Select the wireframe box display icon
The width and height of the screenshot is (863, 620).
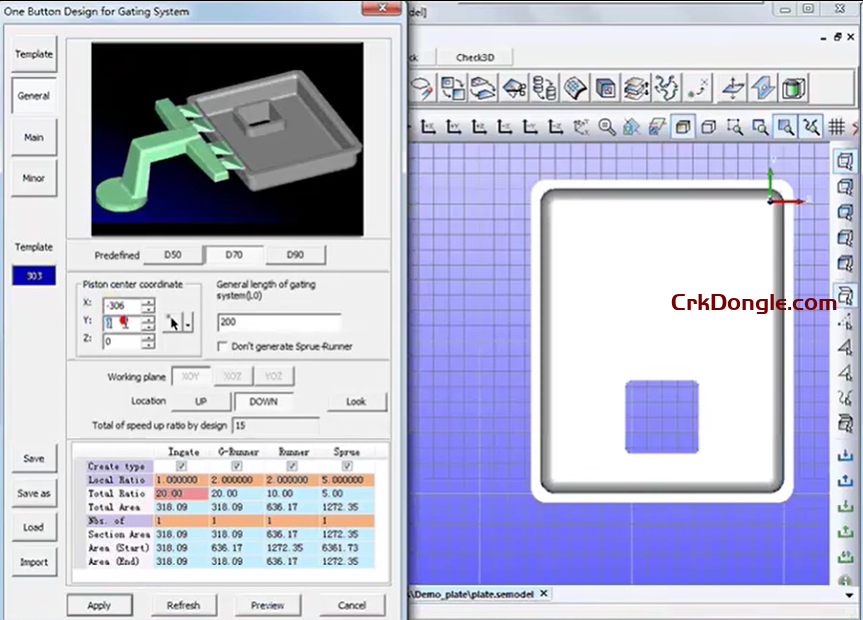pos(710,127)
